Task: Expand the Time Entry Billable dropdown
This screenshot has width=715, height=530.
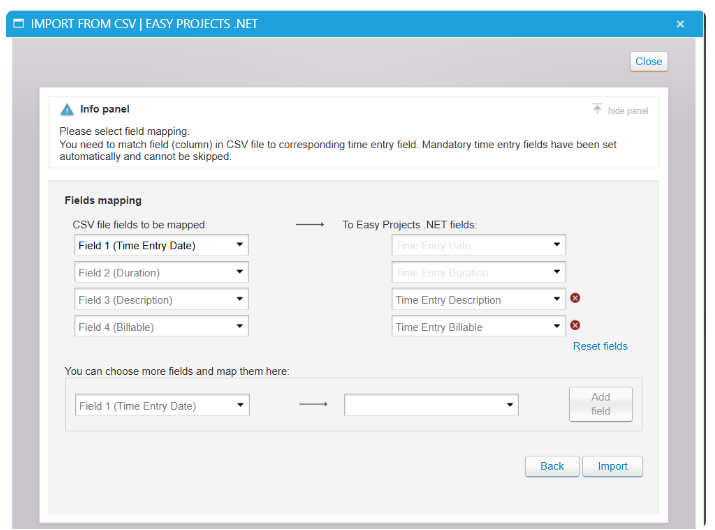Action: pos(478,327)
